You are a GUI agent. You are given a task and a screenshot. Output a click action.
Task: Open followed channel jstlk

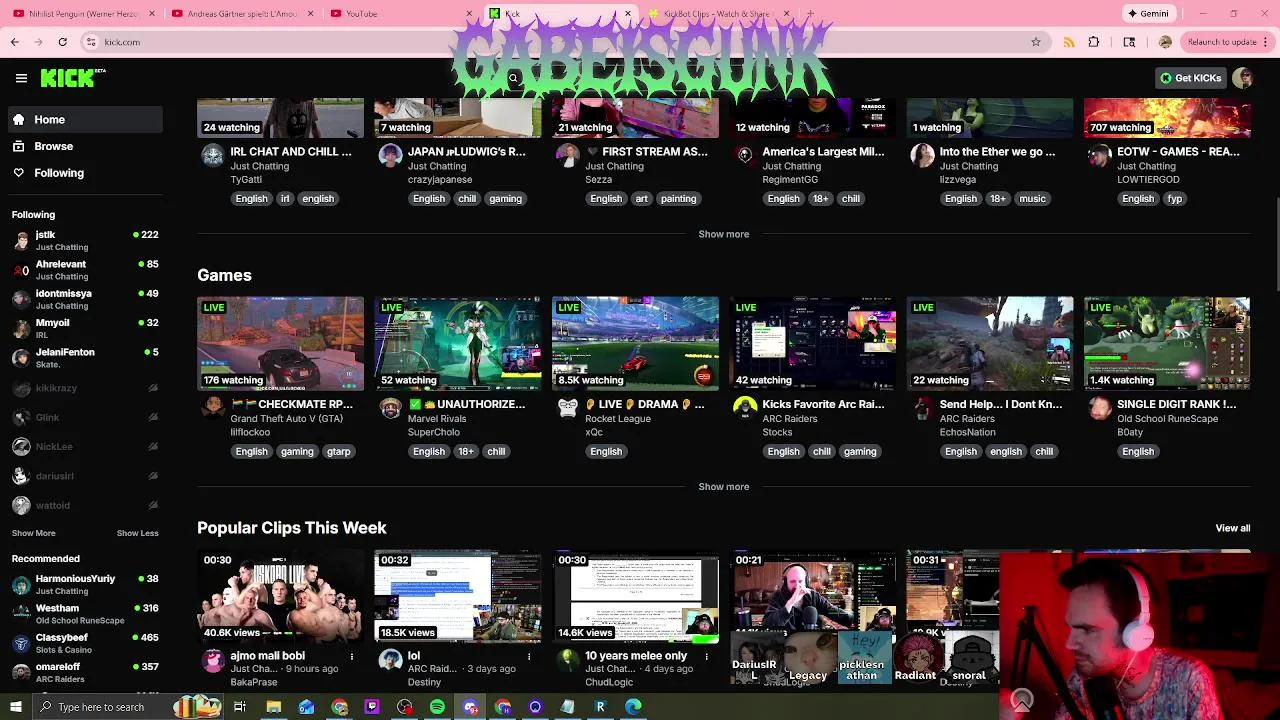point(85,240)
